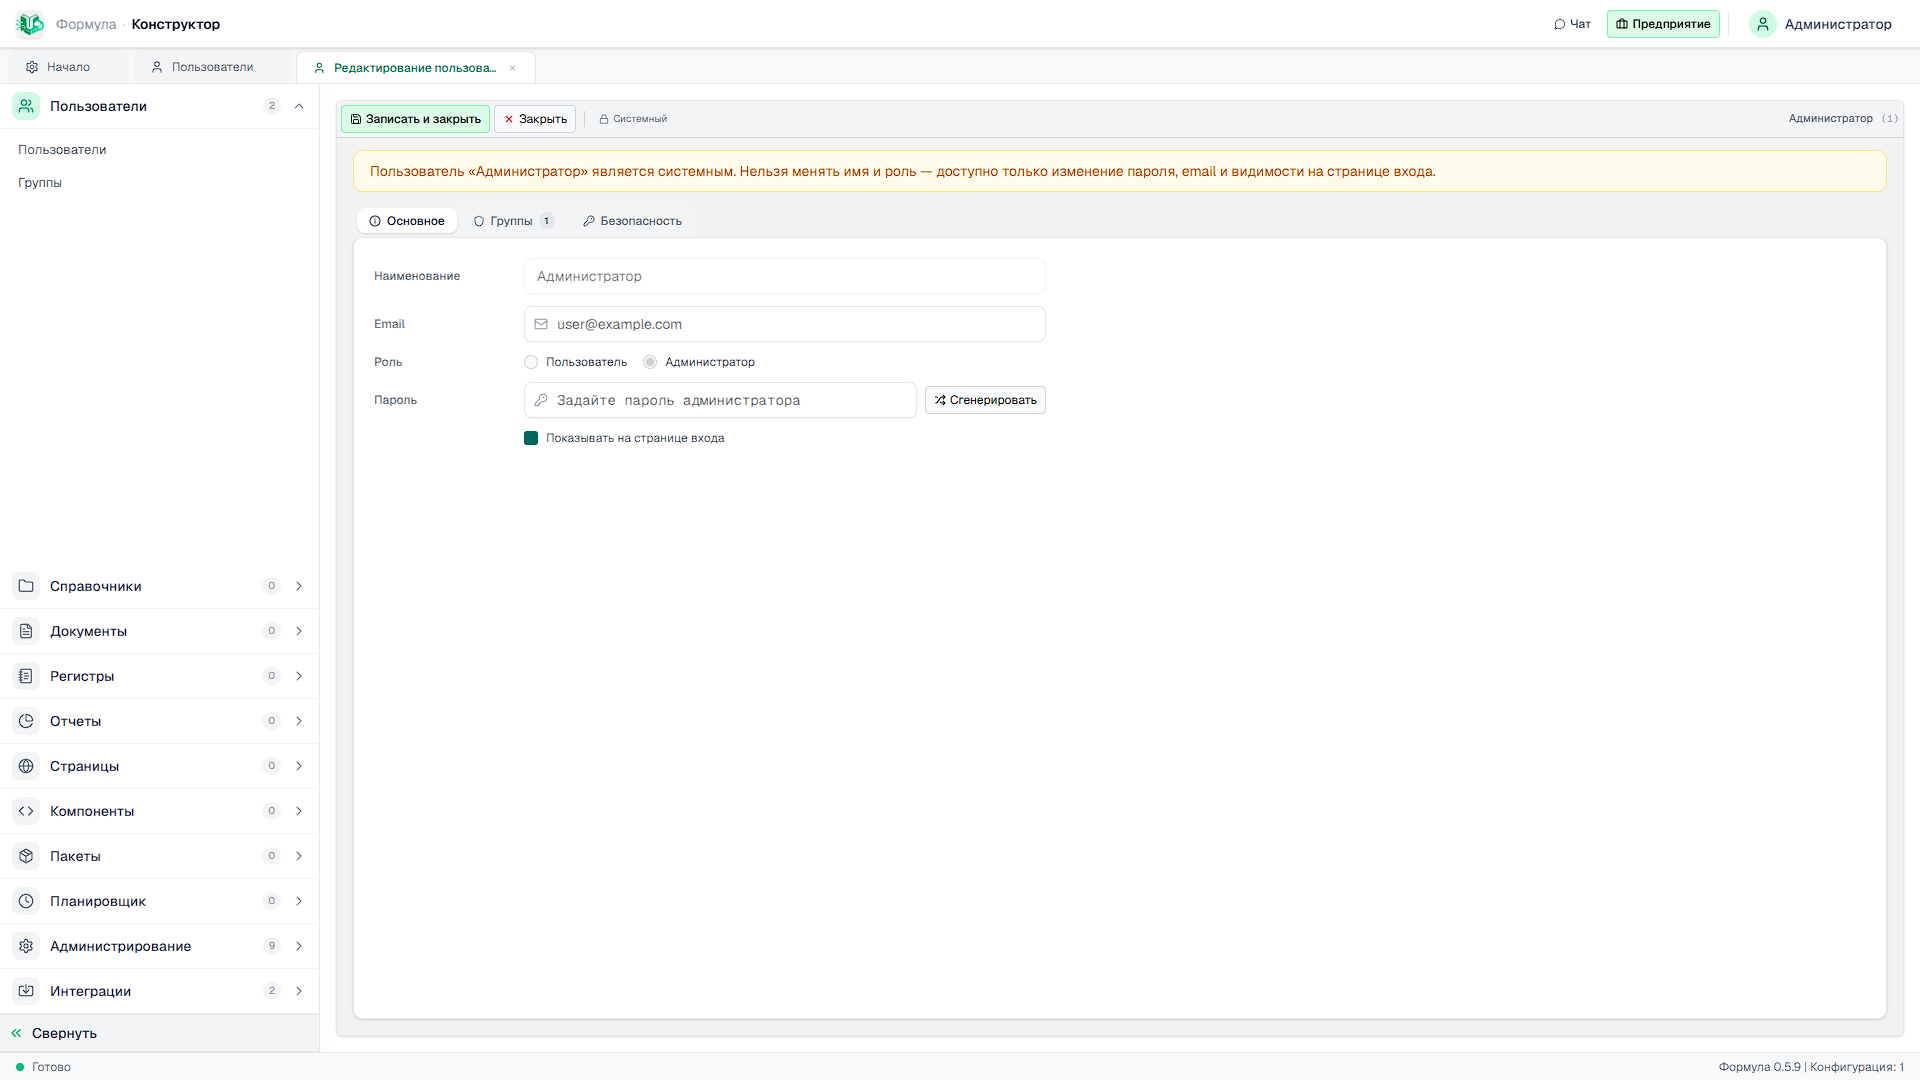Switch to the Группы form tab
The height and width of the screenshot is (1080, 1920).
[513, 221]
